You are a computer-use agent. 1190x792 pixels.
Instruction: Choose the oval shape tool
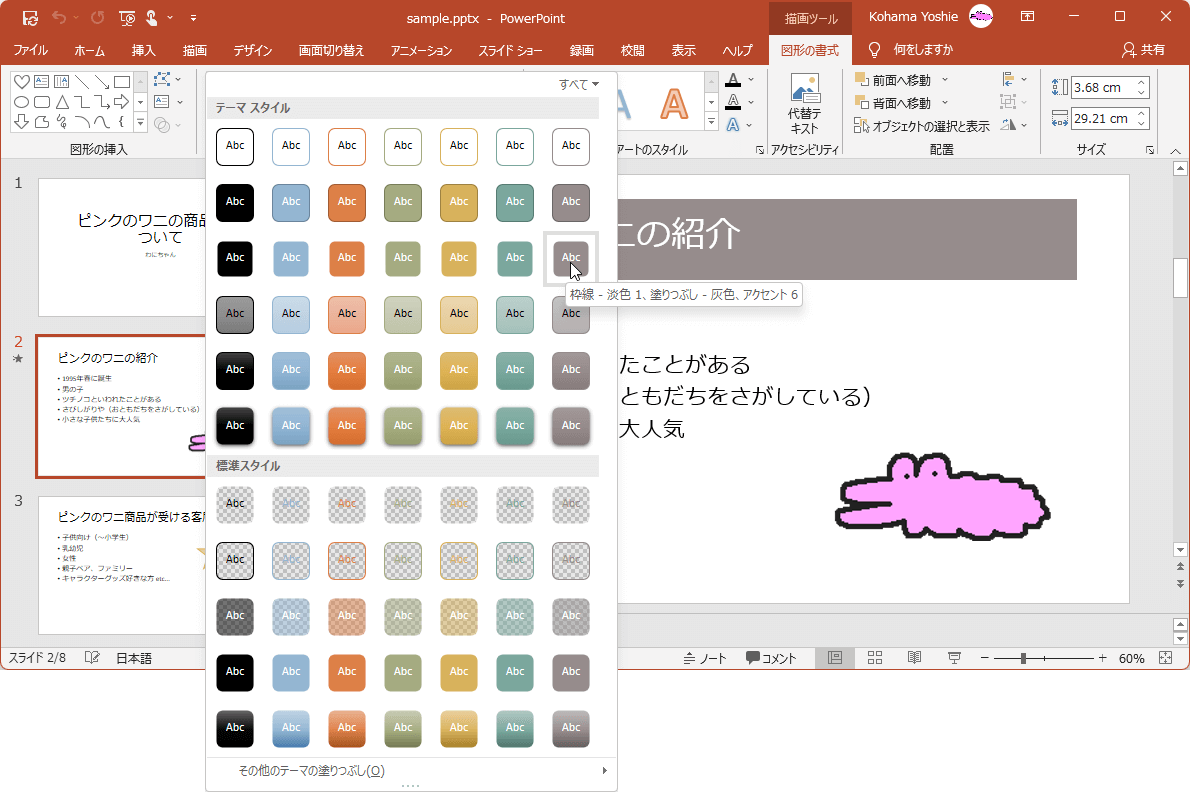tap(21, 102)
